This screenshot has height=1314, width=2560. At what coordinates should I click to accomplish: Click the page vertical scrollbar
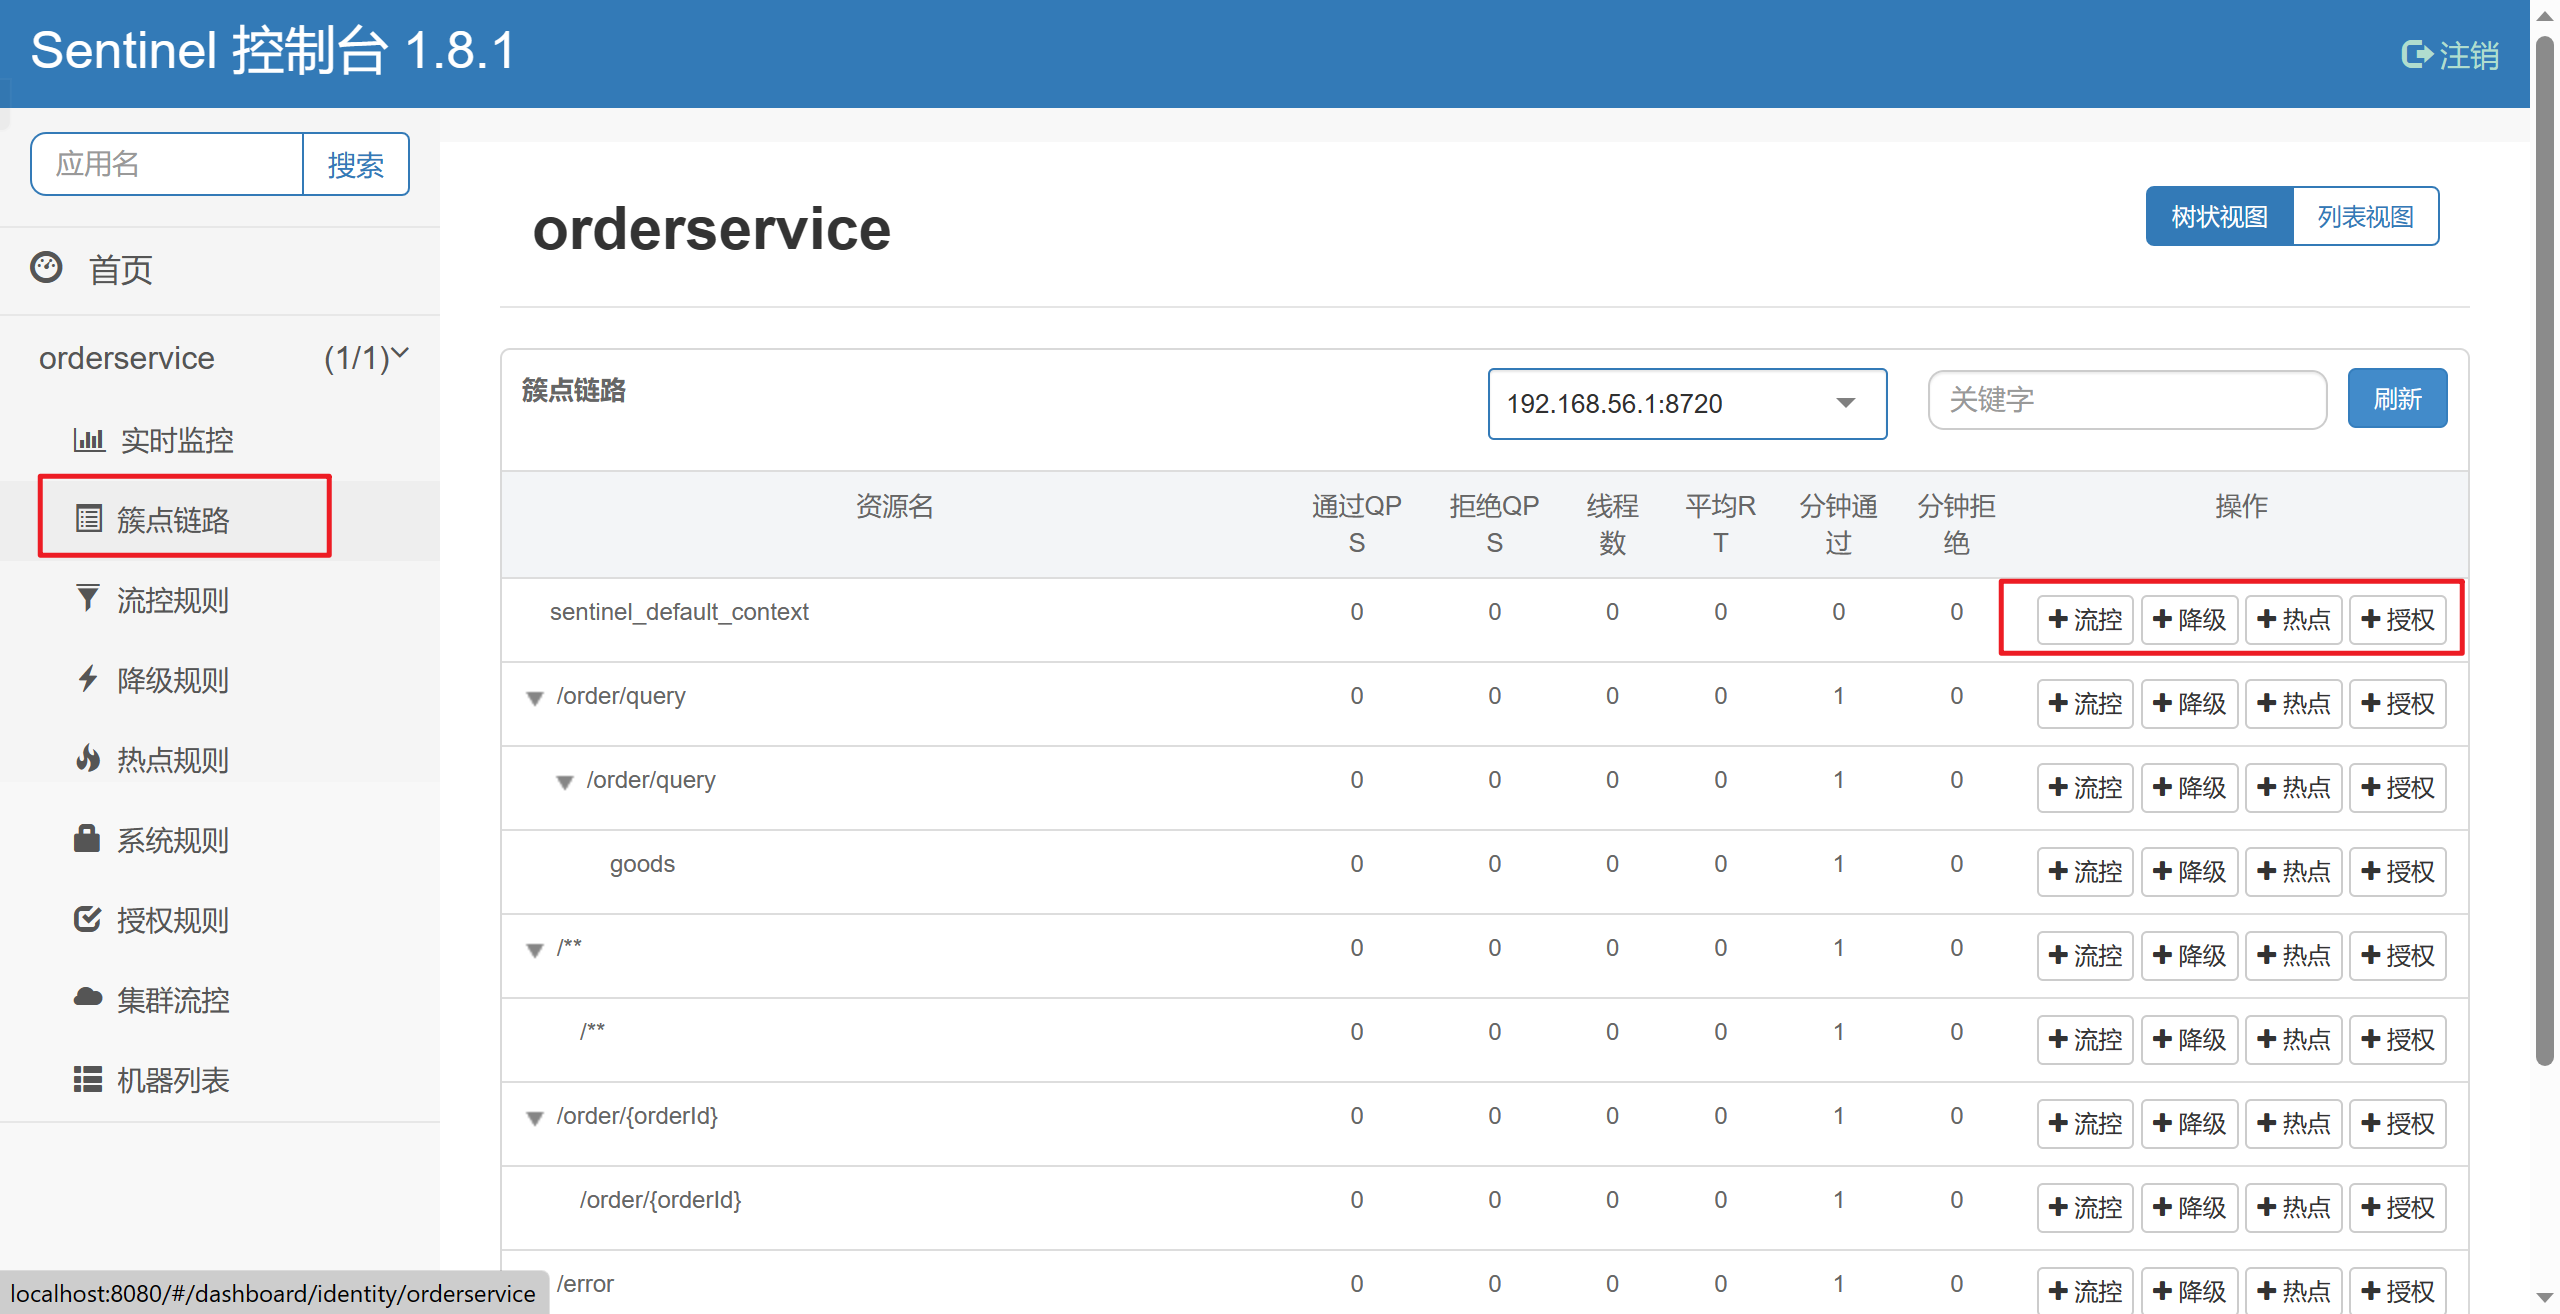pos(2545,550)
